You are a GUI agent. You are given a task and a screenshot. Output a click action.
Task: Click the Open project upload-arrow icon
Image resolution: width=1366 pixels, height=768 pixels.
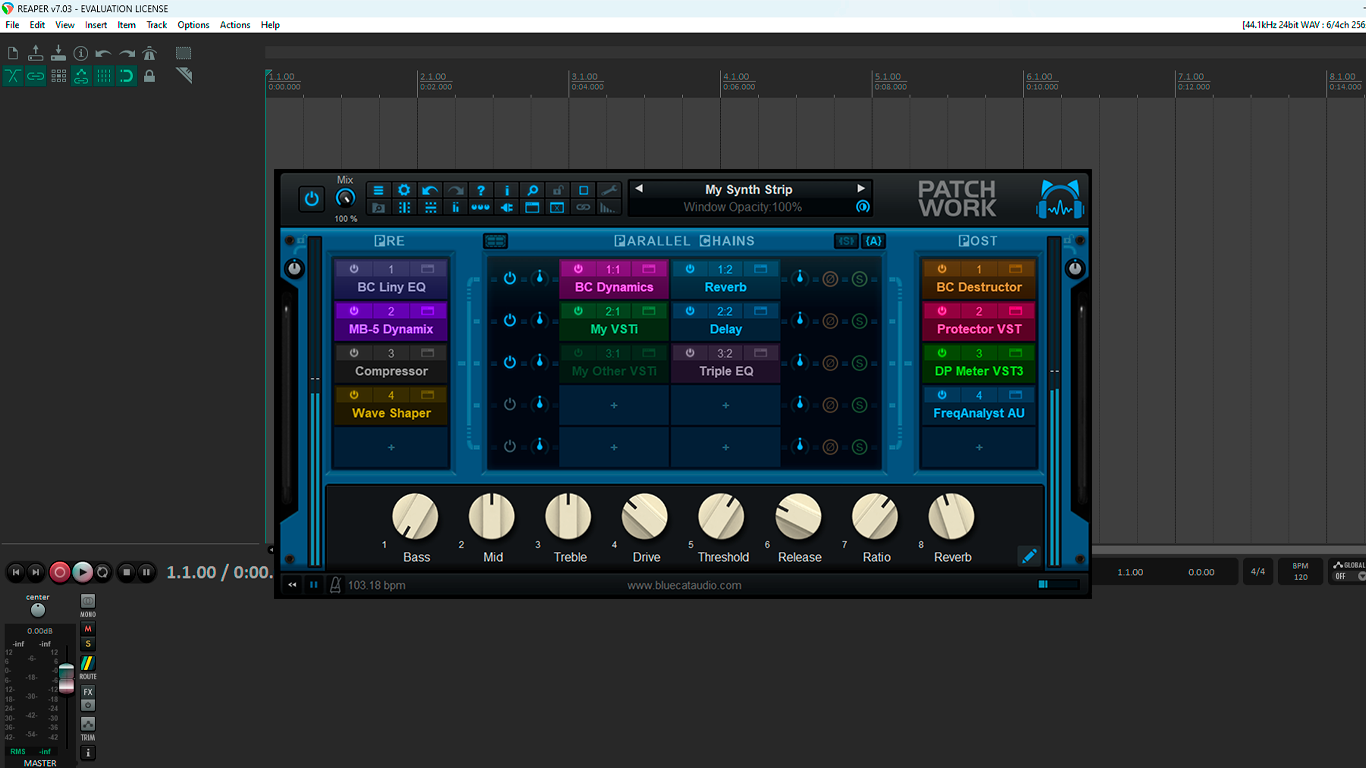coord(36,53)
